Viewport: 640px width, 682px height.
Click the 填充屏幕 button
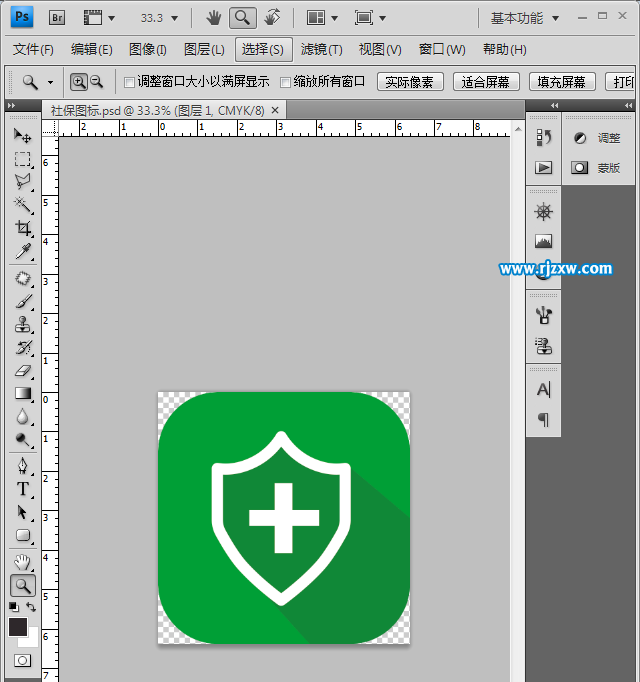pos(562,82)
